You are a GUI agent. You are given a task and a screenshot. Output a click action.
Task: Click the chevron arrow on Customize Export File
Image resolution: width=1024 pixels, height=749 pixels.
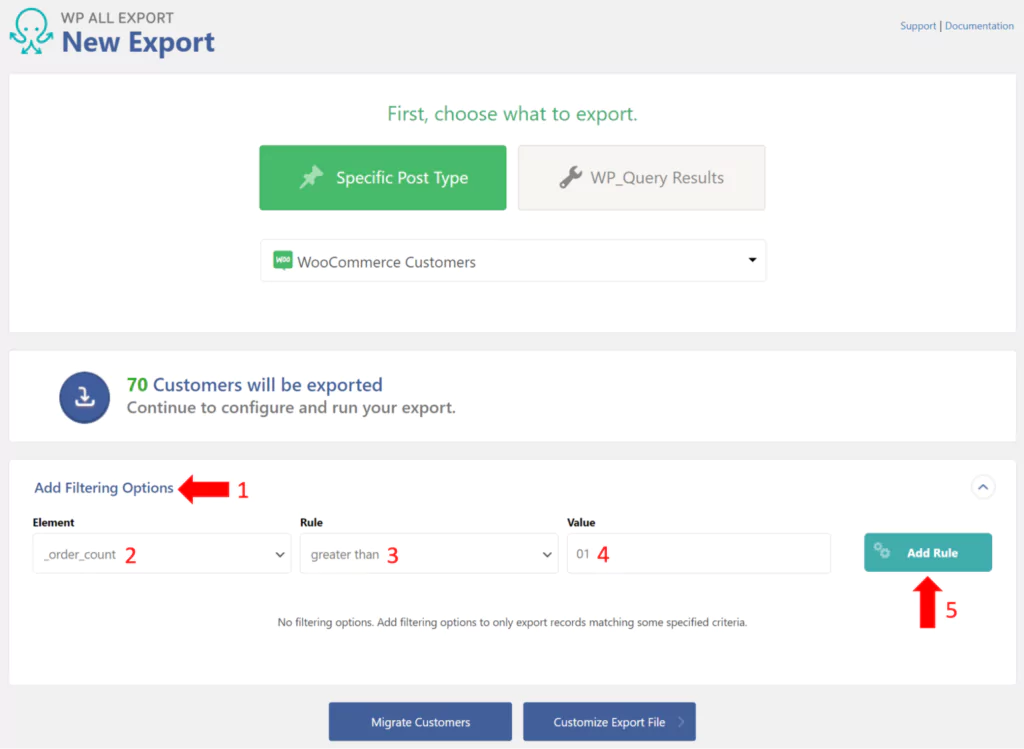(x=681, y=722)
